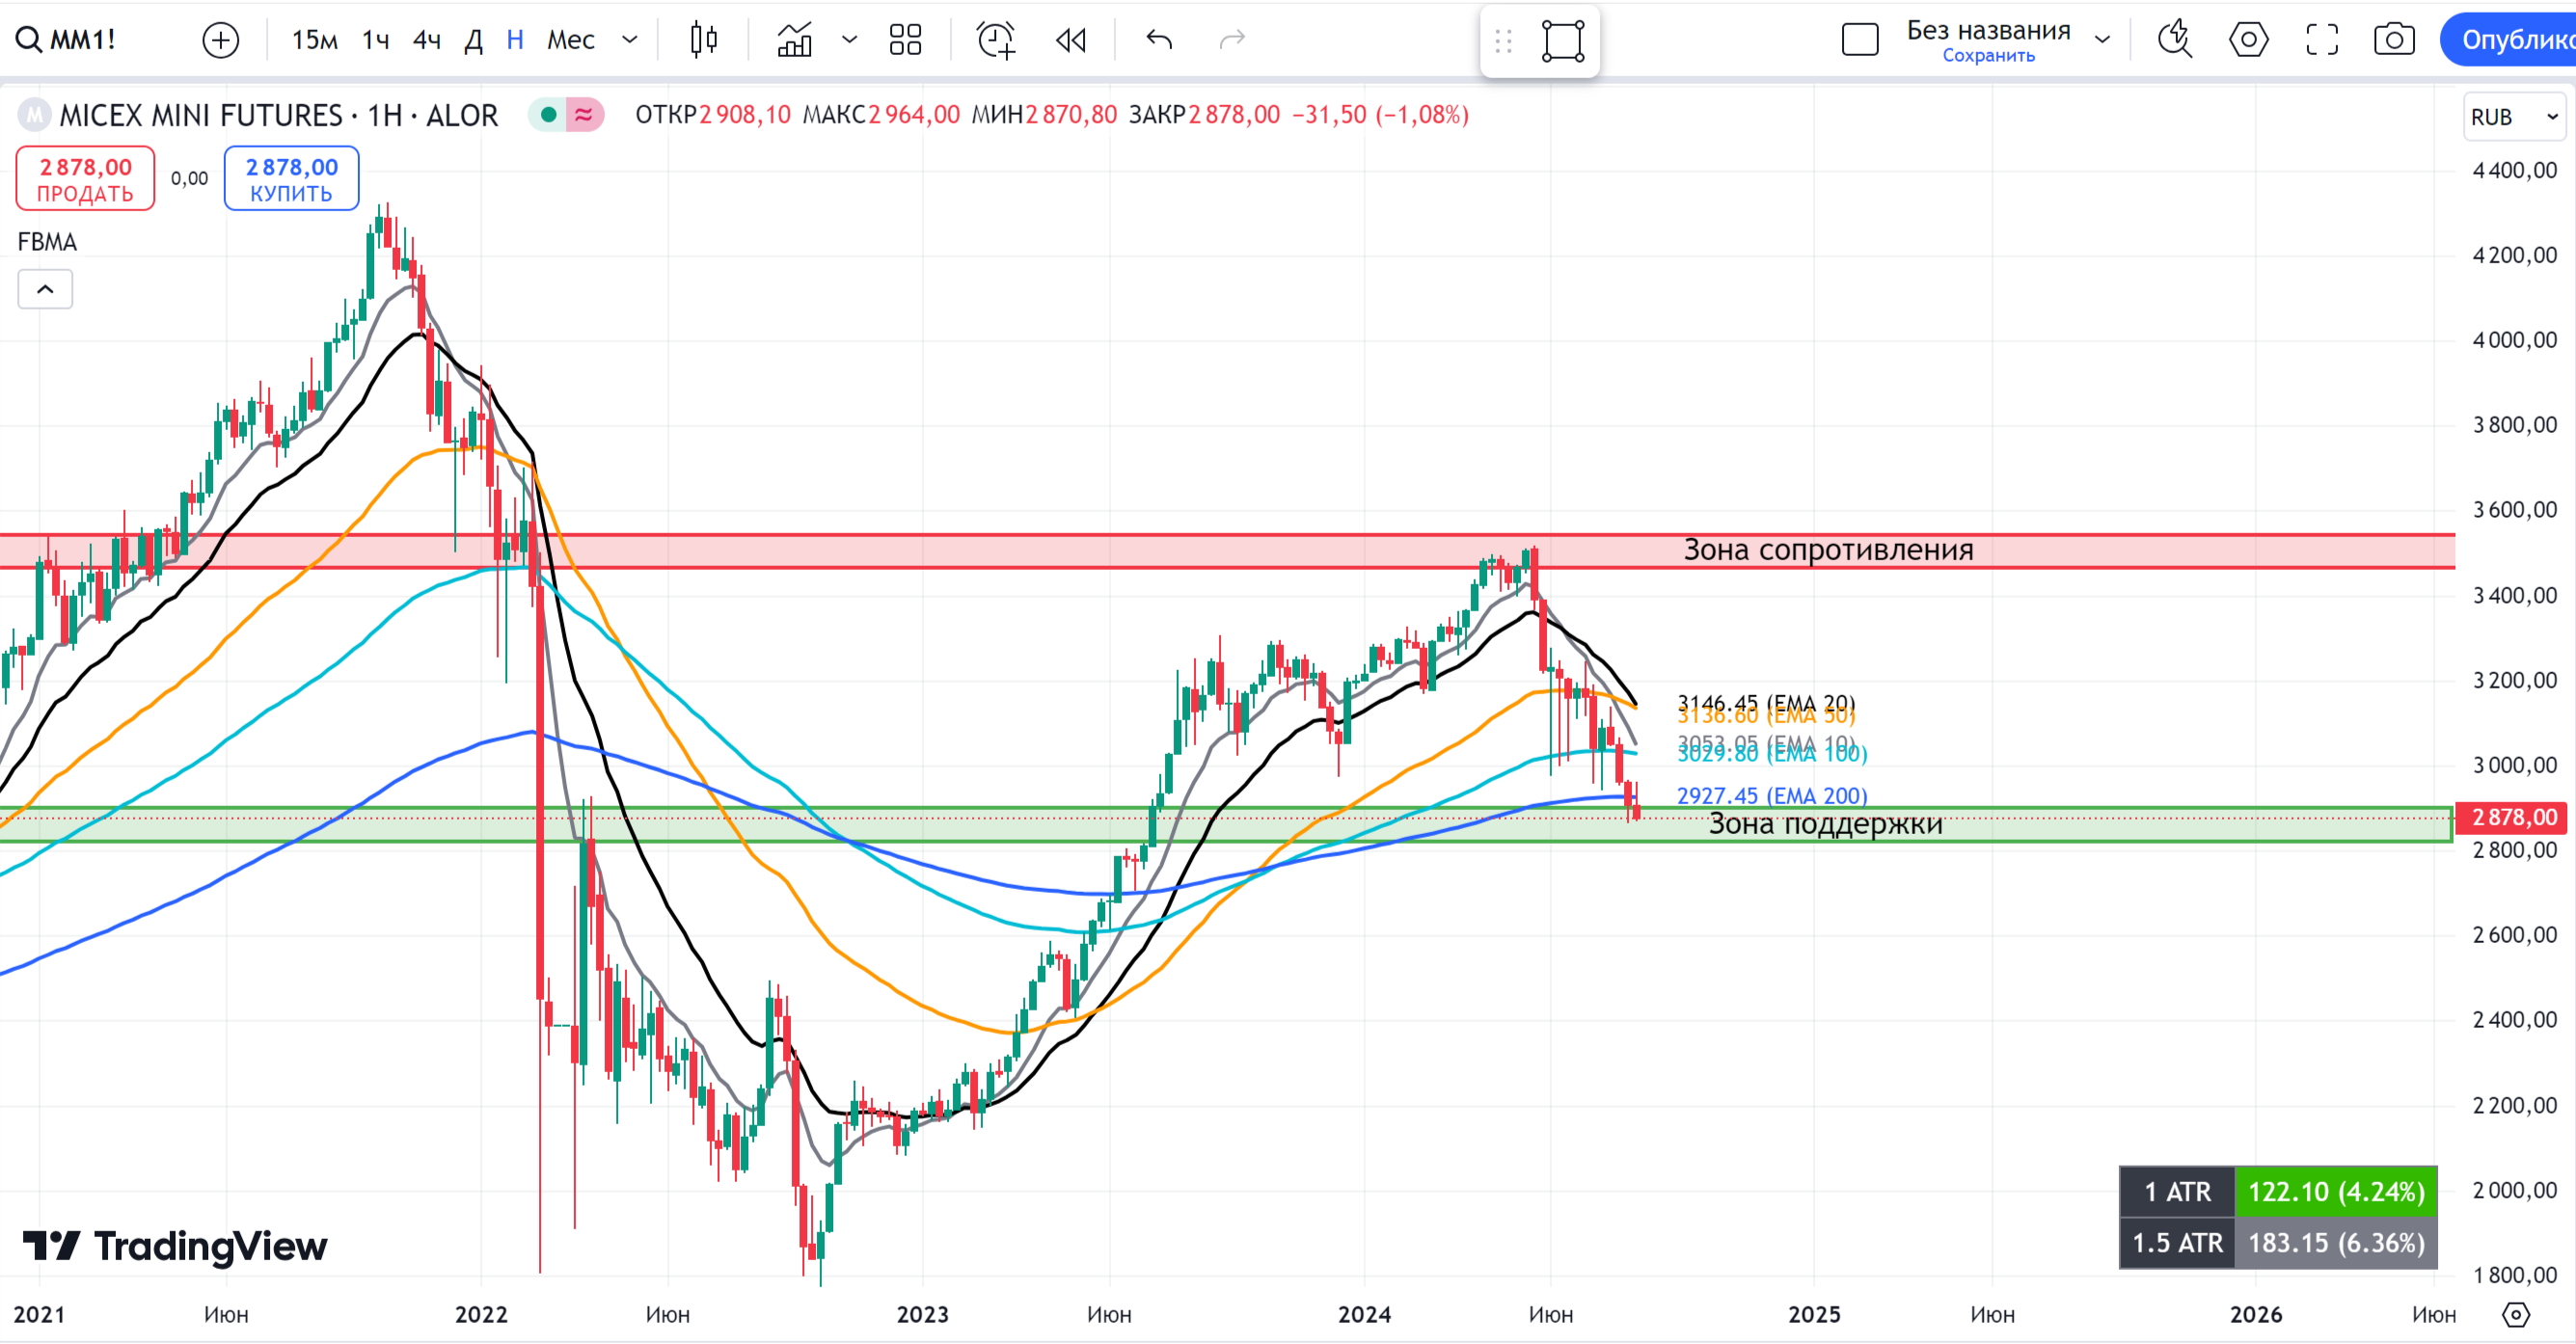Image resolution: width=2576 pixels, height=1344 pixels.
Task: Create alert with clock plus icon
Action: pos(995,40)
